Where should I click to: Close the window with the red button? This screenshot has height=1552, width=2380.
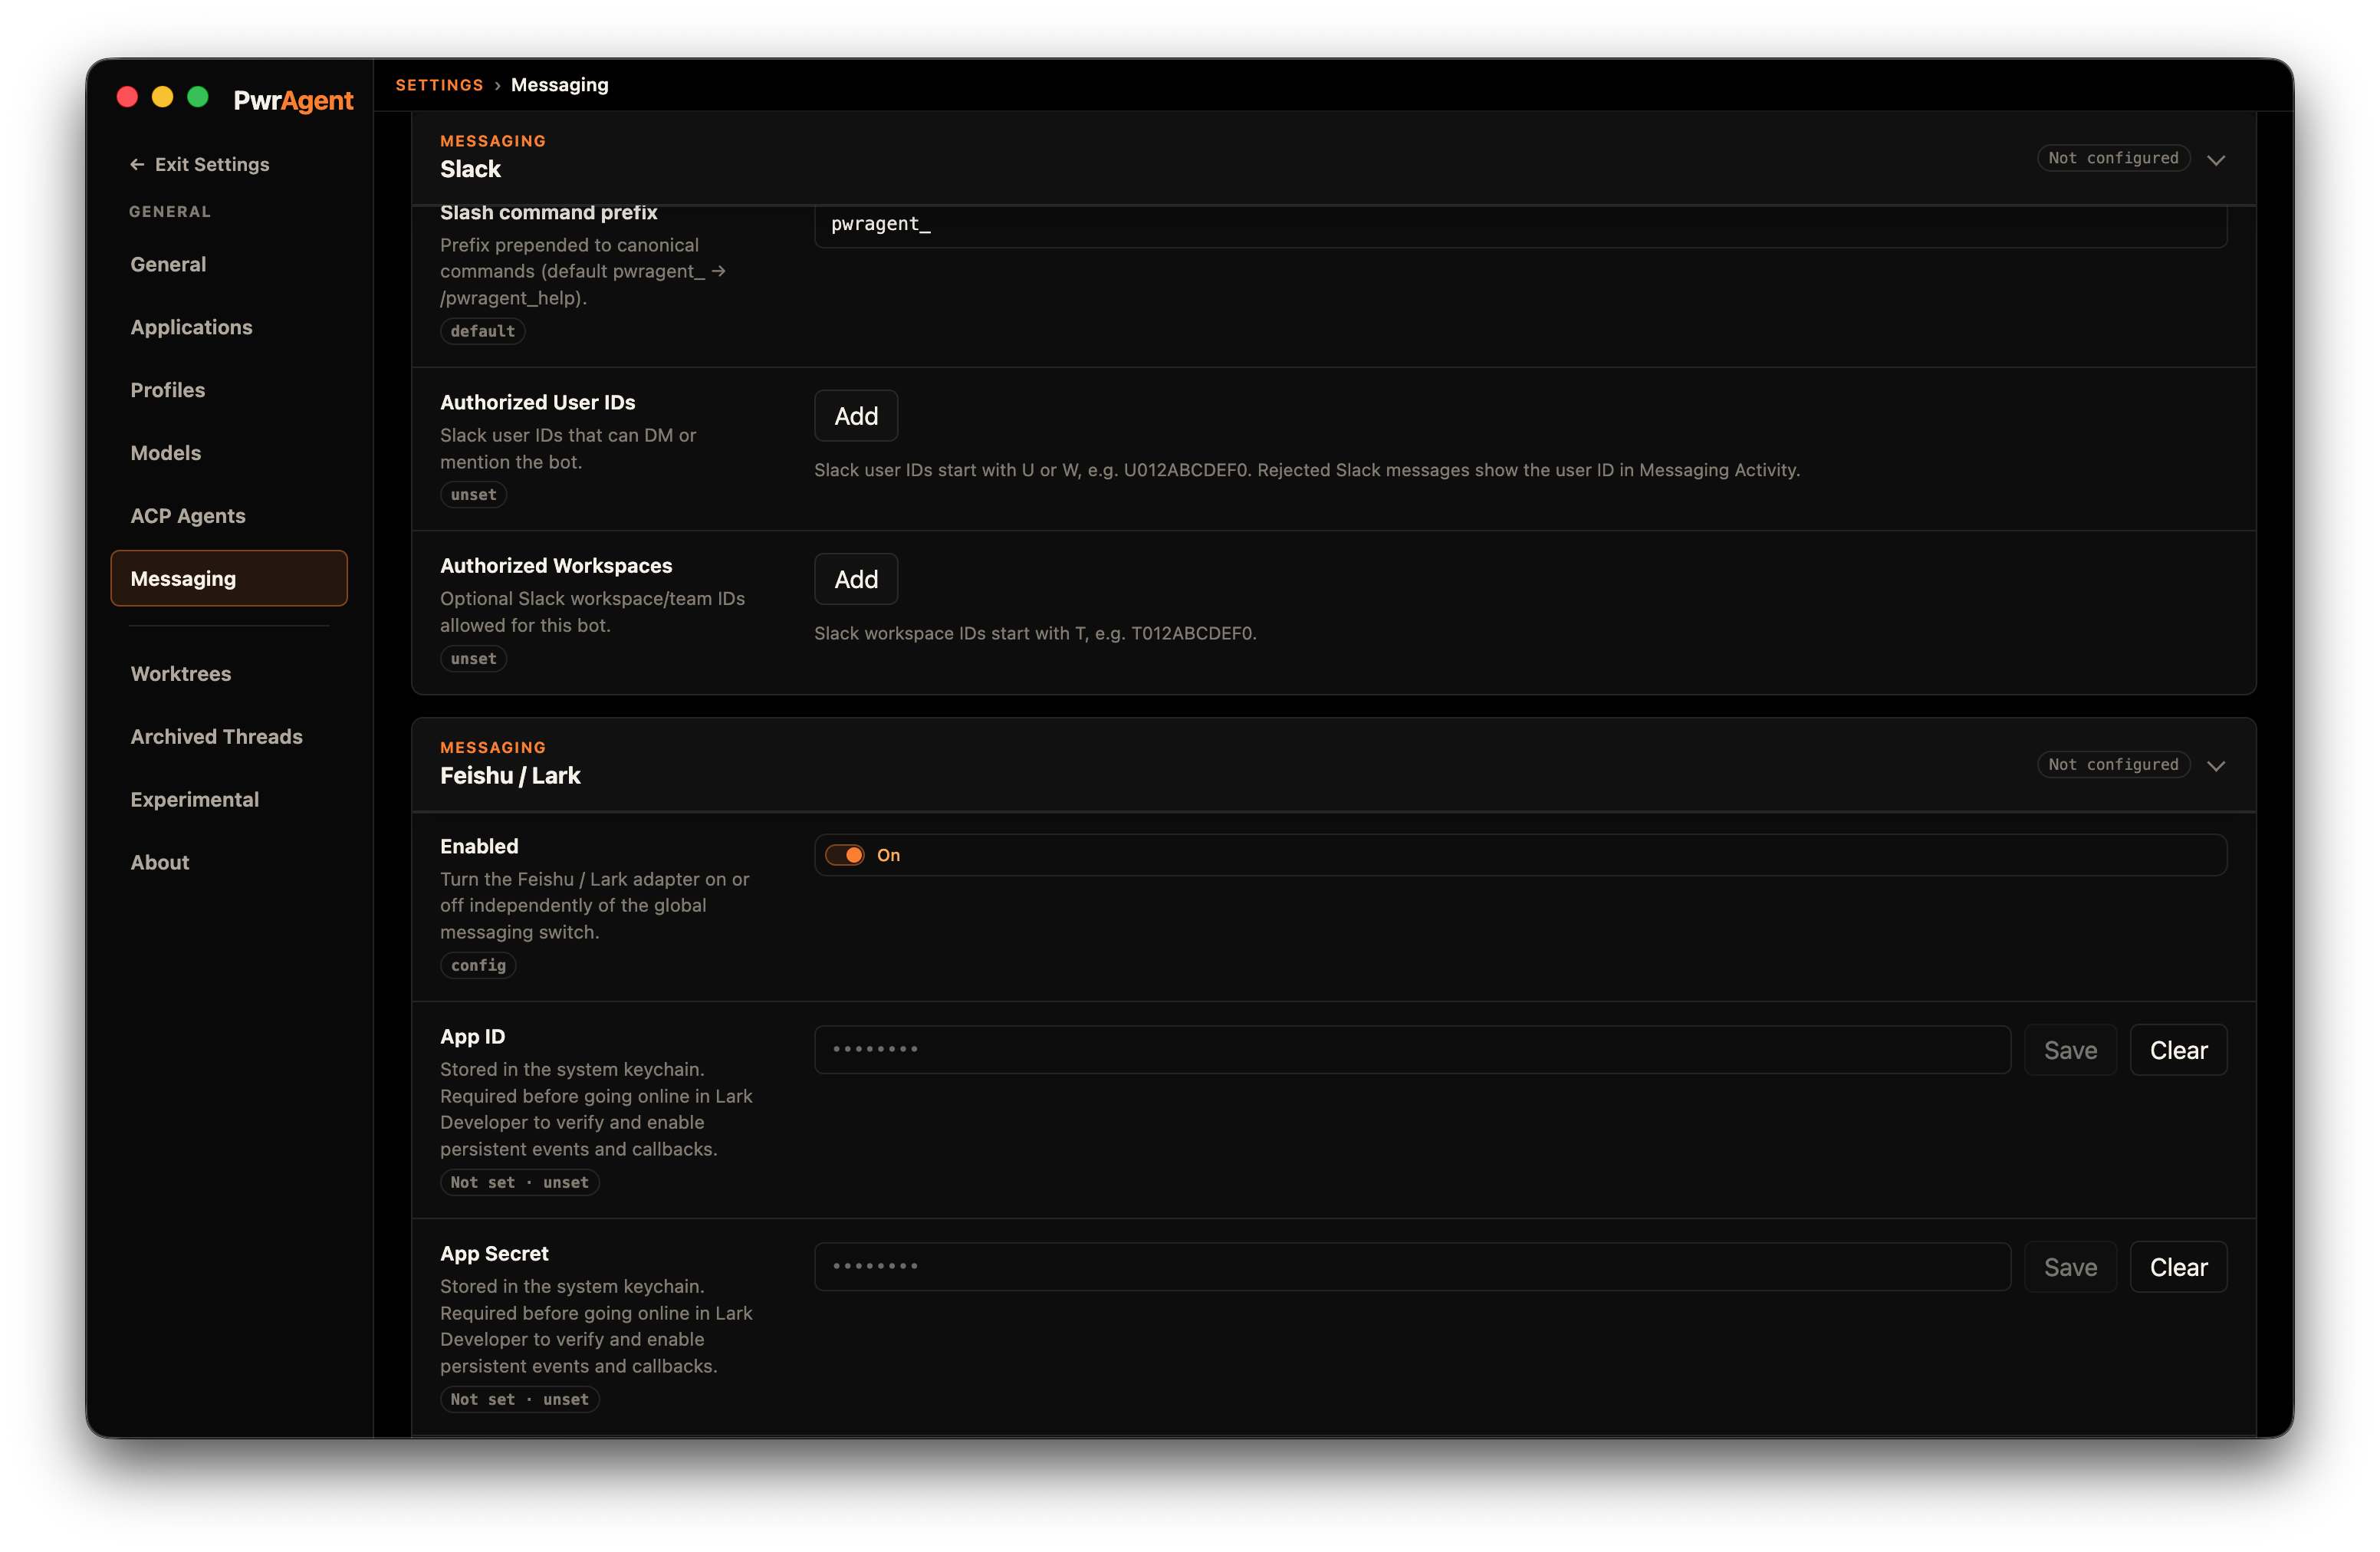127,97
